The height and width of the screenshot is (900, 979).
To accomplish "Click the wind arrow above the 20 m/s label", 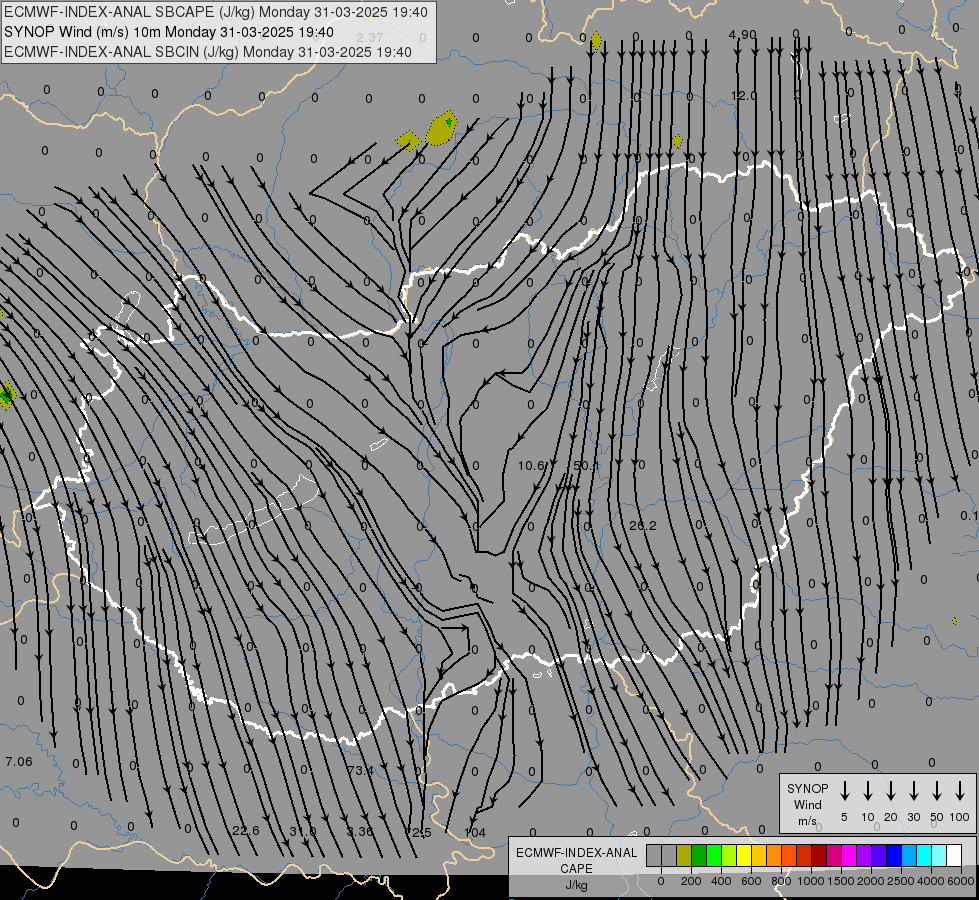I will tap(891, 791).
